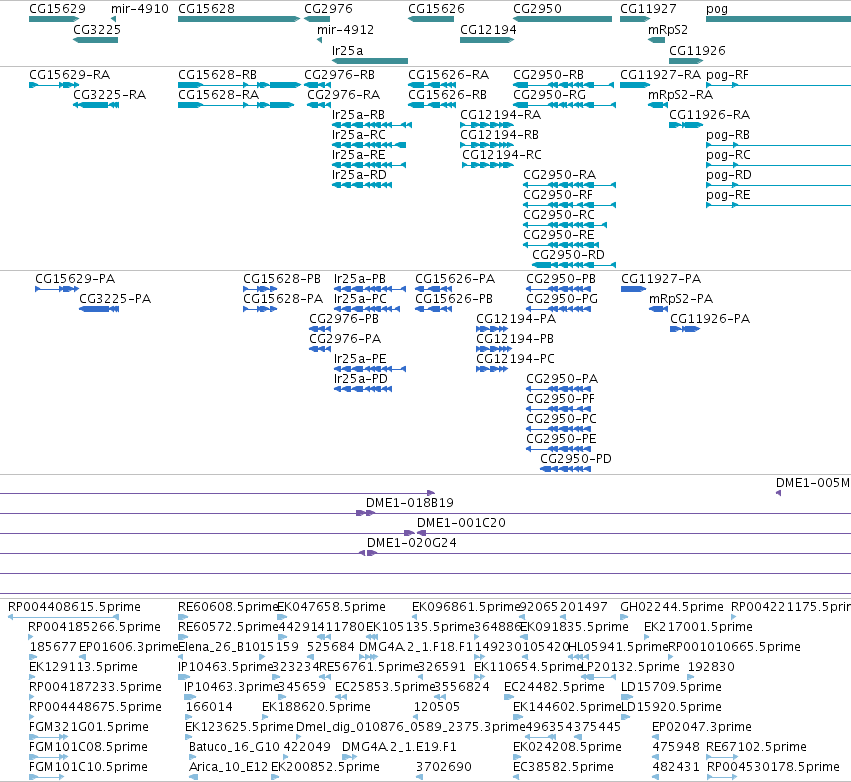Select EST FGM321G01.5prime
The image size is (851, 782).
(48, 737)
